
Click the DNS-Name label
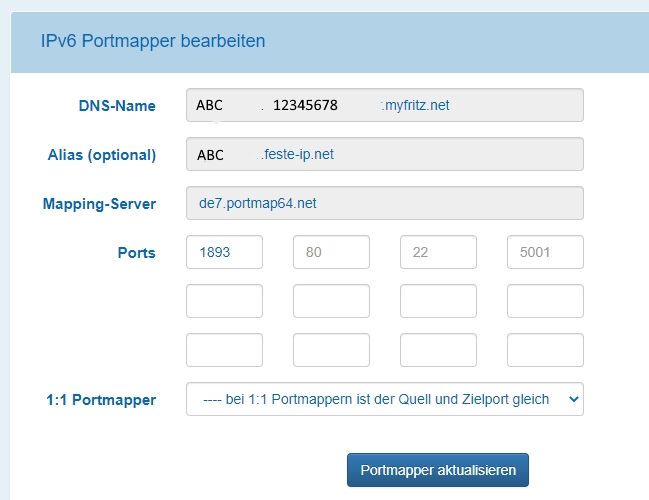click(117, 106)
